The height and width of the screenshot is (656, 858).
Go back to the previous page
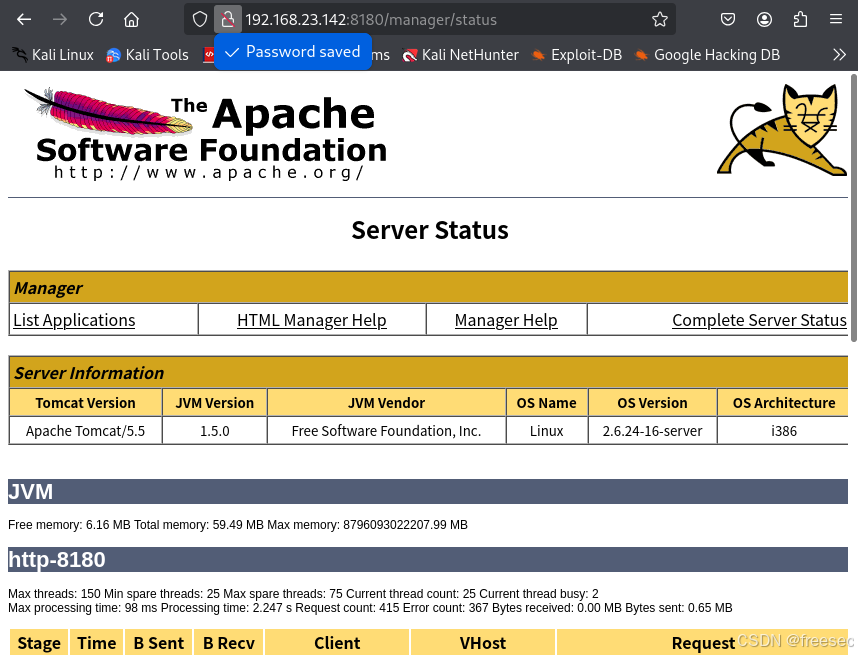click(x=24, y=20)
